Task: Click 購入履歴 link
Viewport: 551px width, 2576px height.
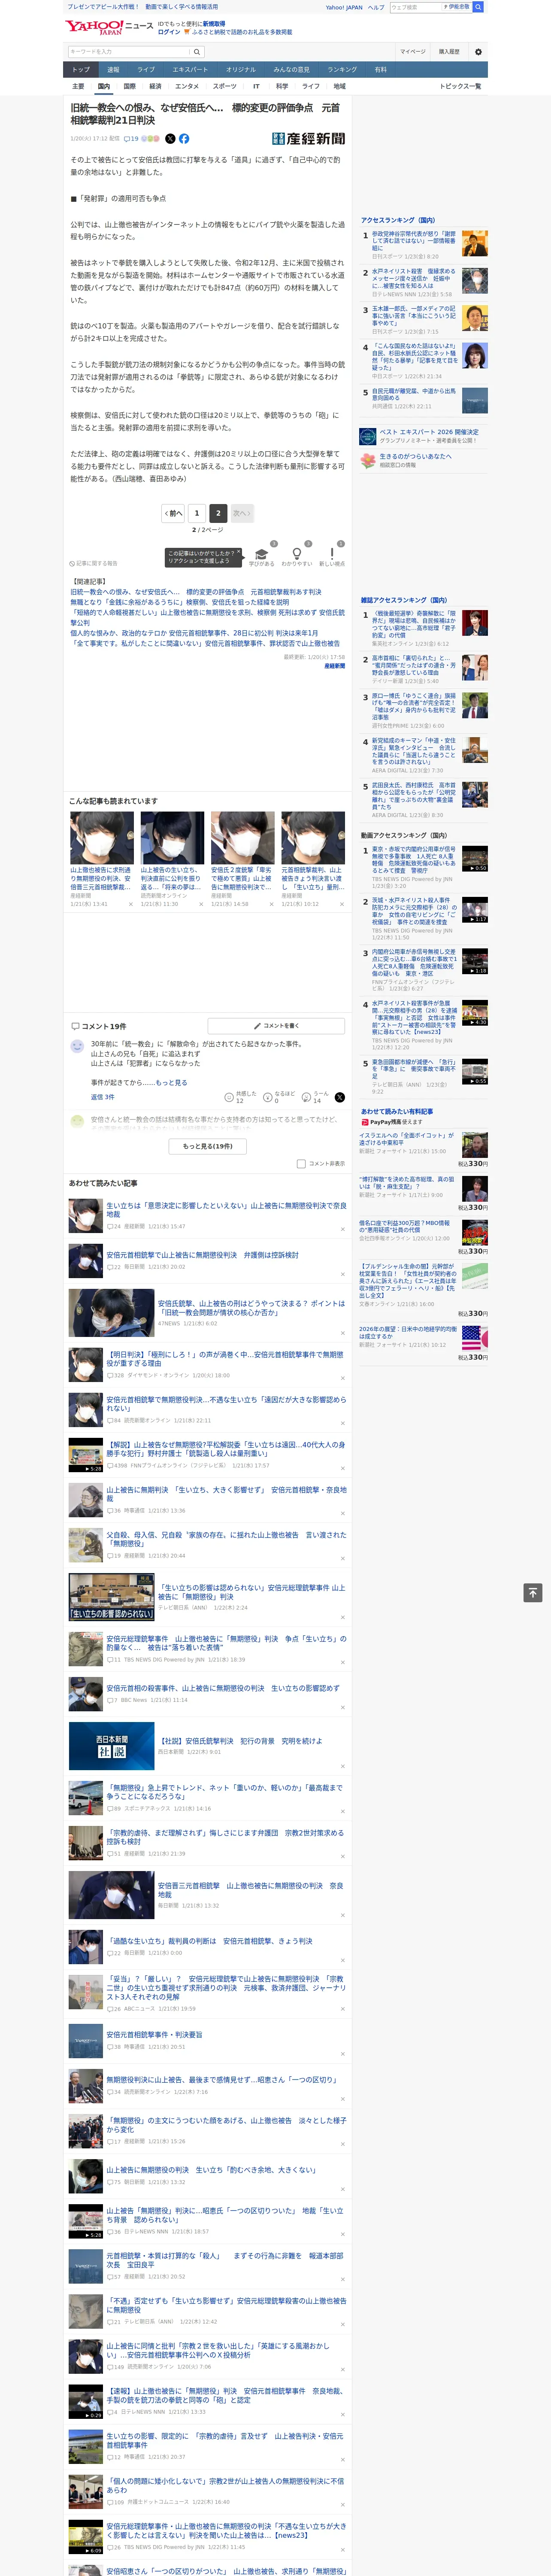Action: pos(449,51)
